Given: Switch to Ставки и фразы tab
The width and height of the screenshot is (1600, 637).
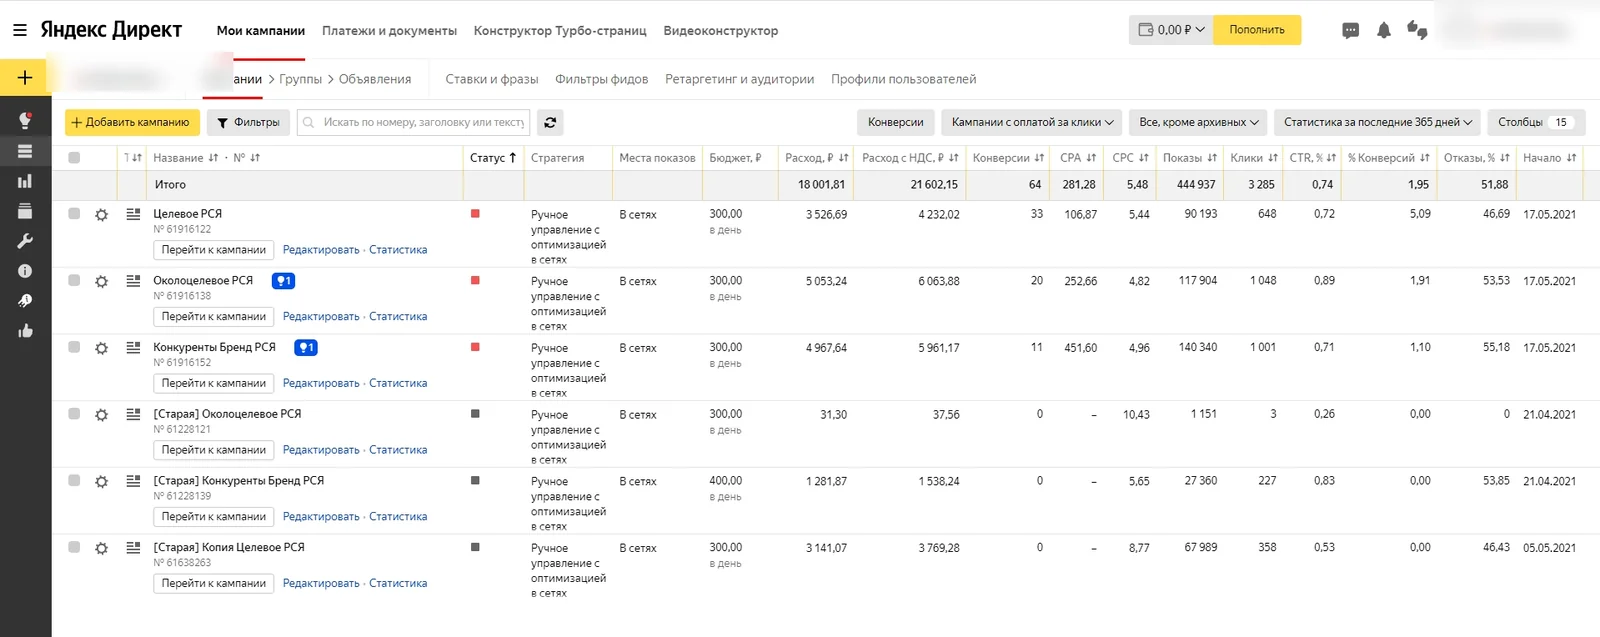Looking at the screenshot, I should point(491,79).
